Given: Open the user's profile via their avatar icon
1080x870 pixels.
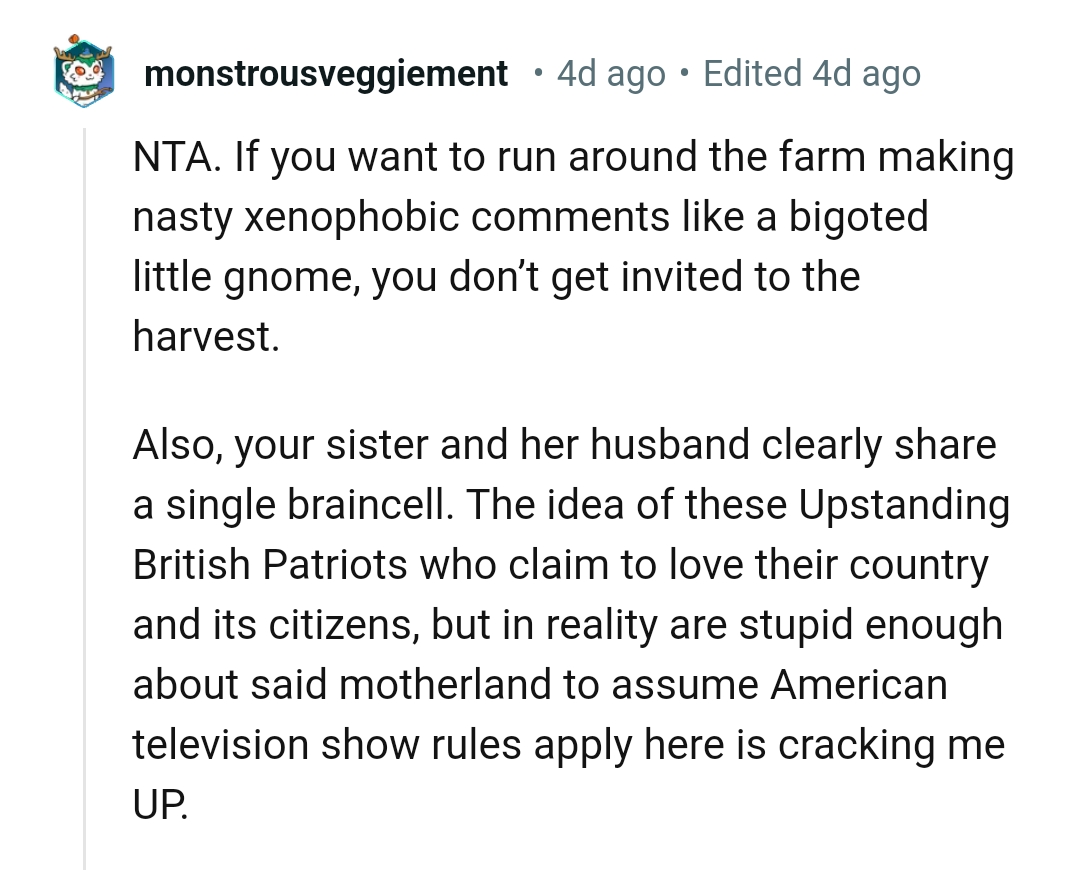Looking at the screenshot, I should point(84,72).
